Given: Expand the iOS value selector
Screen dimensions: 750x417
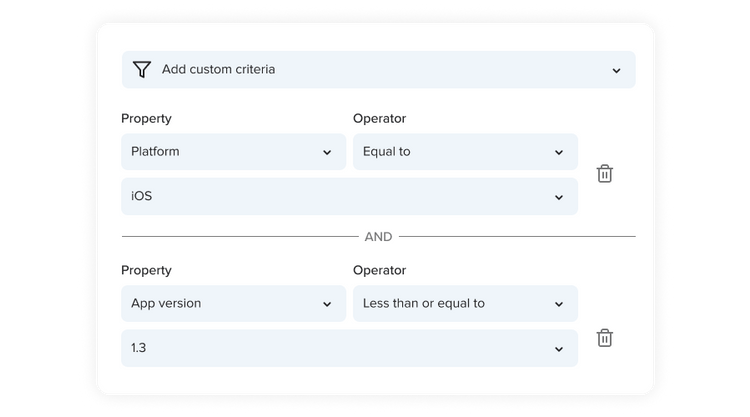Looking at the screenshot, I should (x=349, y=197).
